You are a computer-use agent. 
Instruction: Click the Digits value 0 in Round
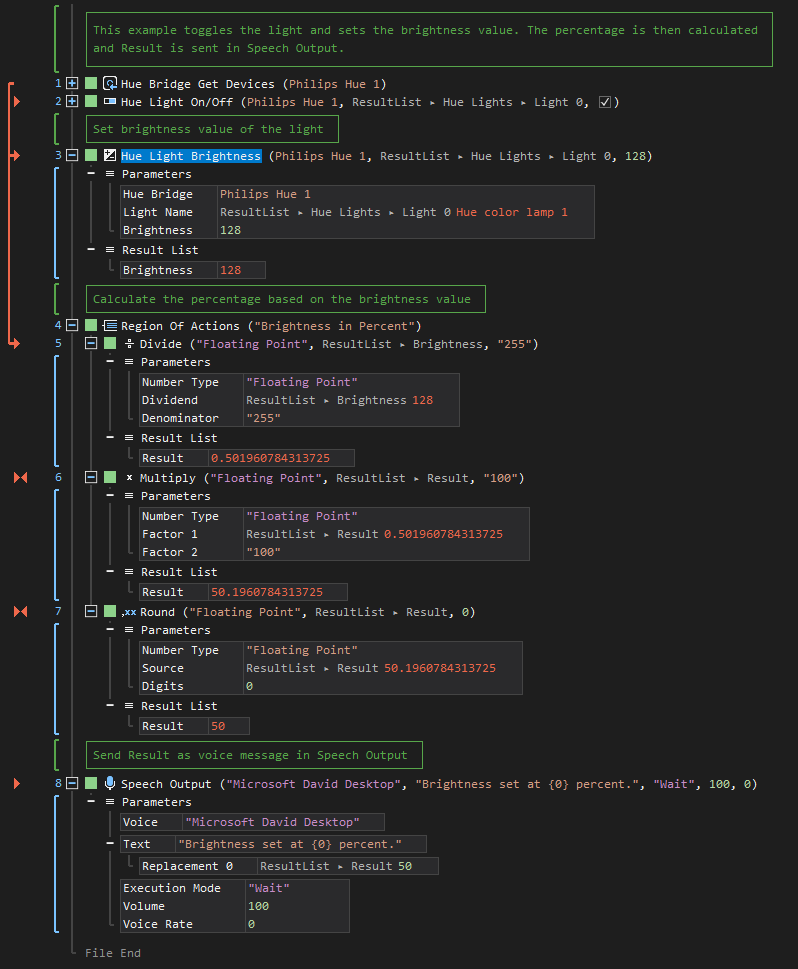[249, 686]
